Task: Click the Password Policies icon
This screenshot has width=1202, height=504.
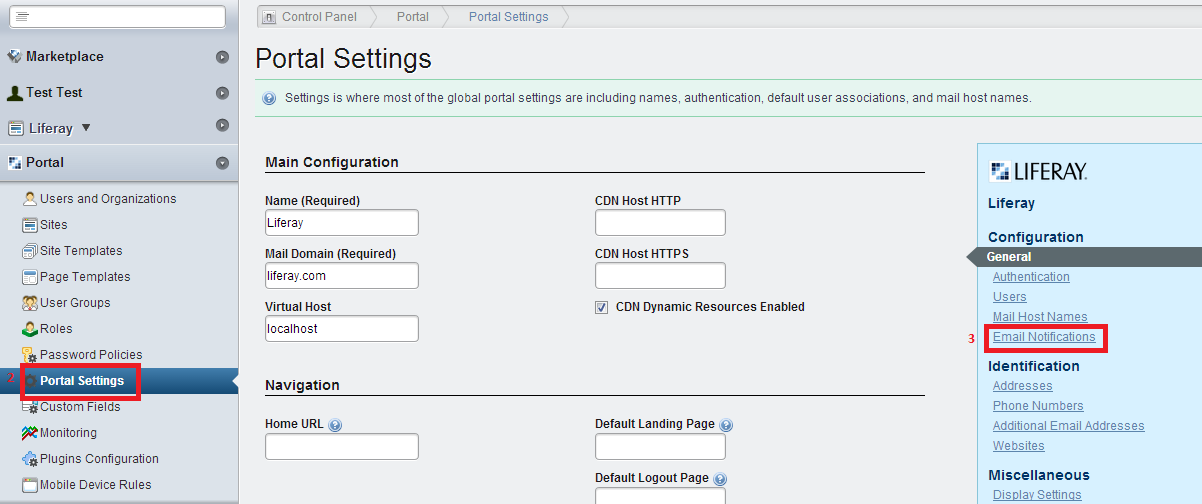Action: [x=30, y=355]
